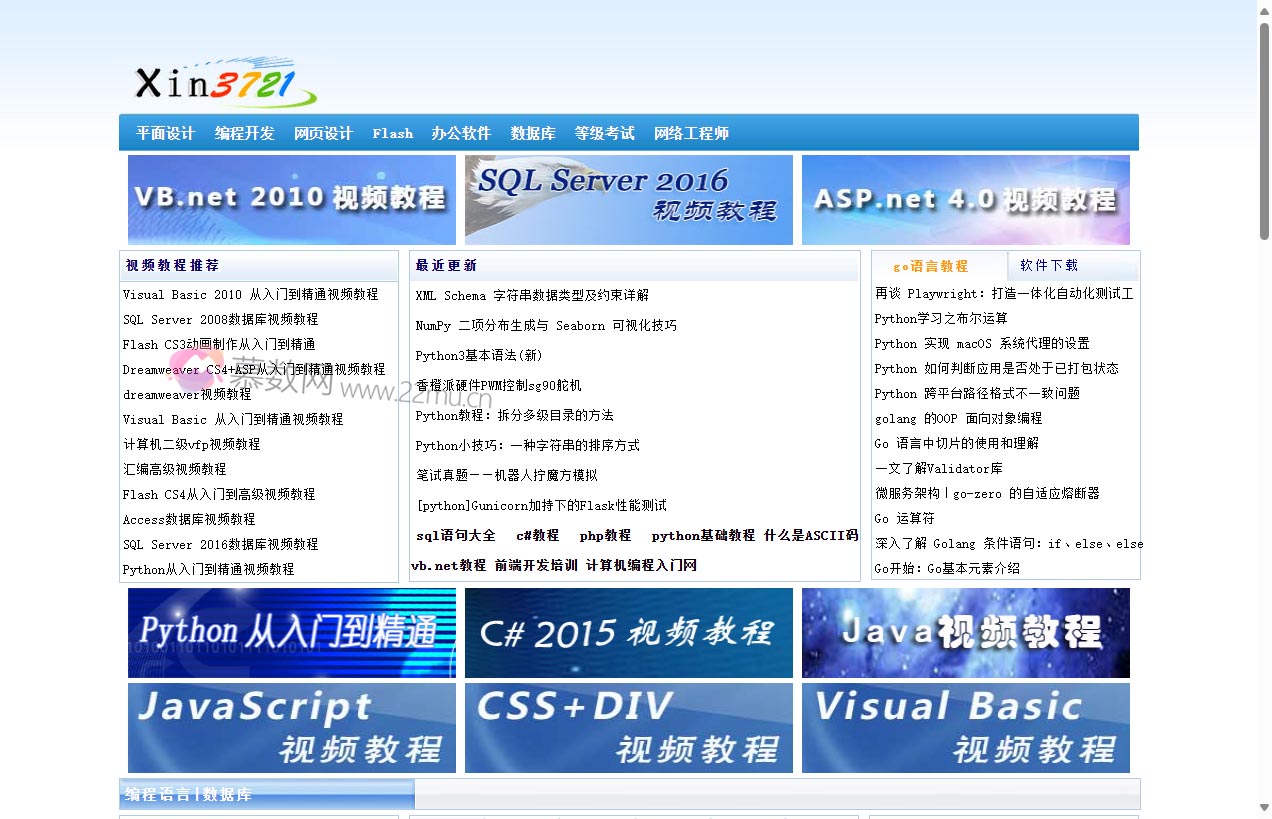Open the C# 2015 视频教程 banner
1272x819 pixels.
(x=628, y=632)
